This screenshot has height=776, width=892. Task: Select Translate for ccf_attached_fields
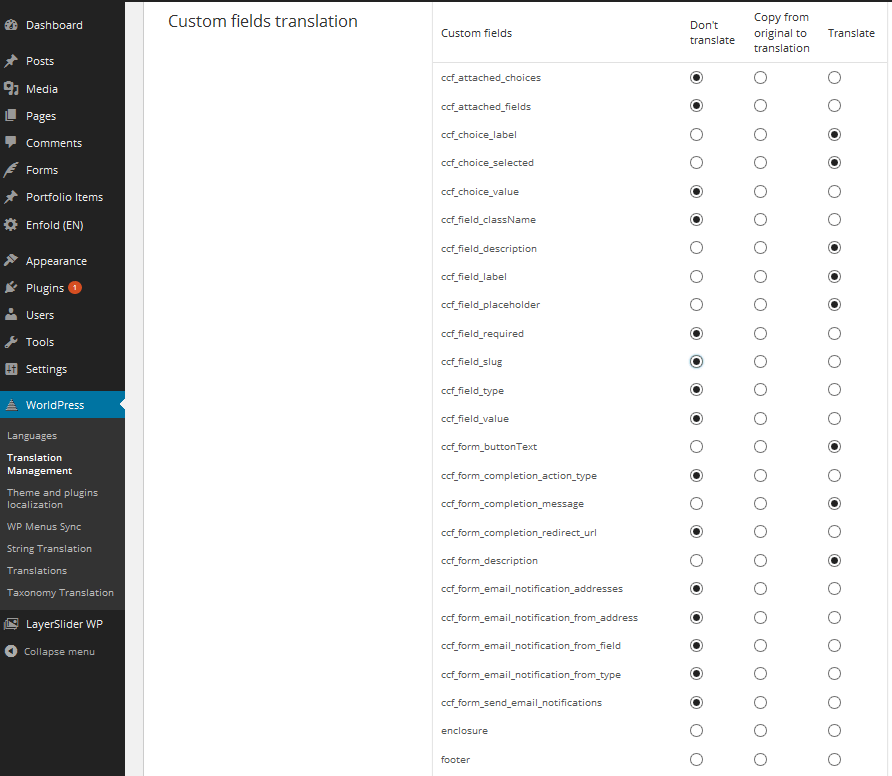click(834, 106)
